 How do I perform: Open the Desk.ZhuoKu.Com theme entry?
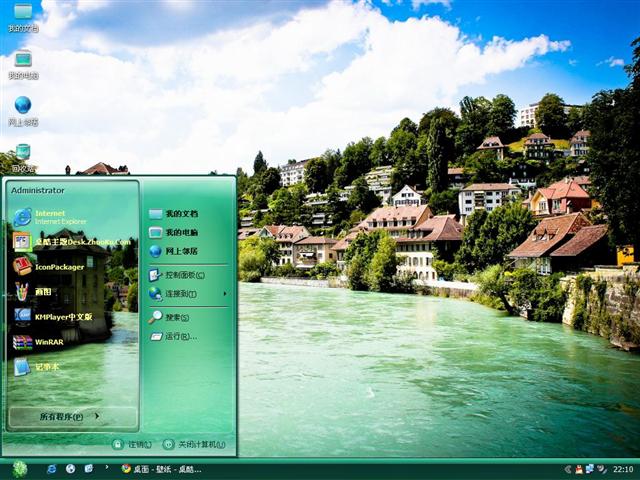72,242
